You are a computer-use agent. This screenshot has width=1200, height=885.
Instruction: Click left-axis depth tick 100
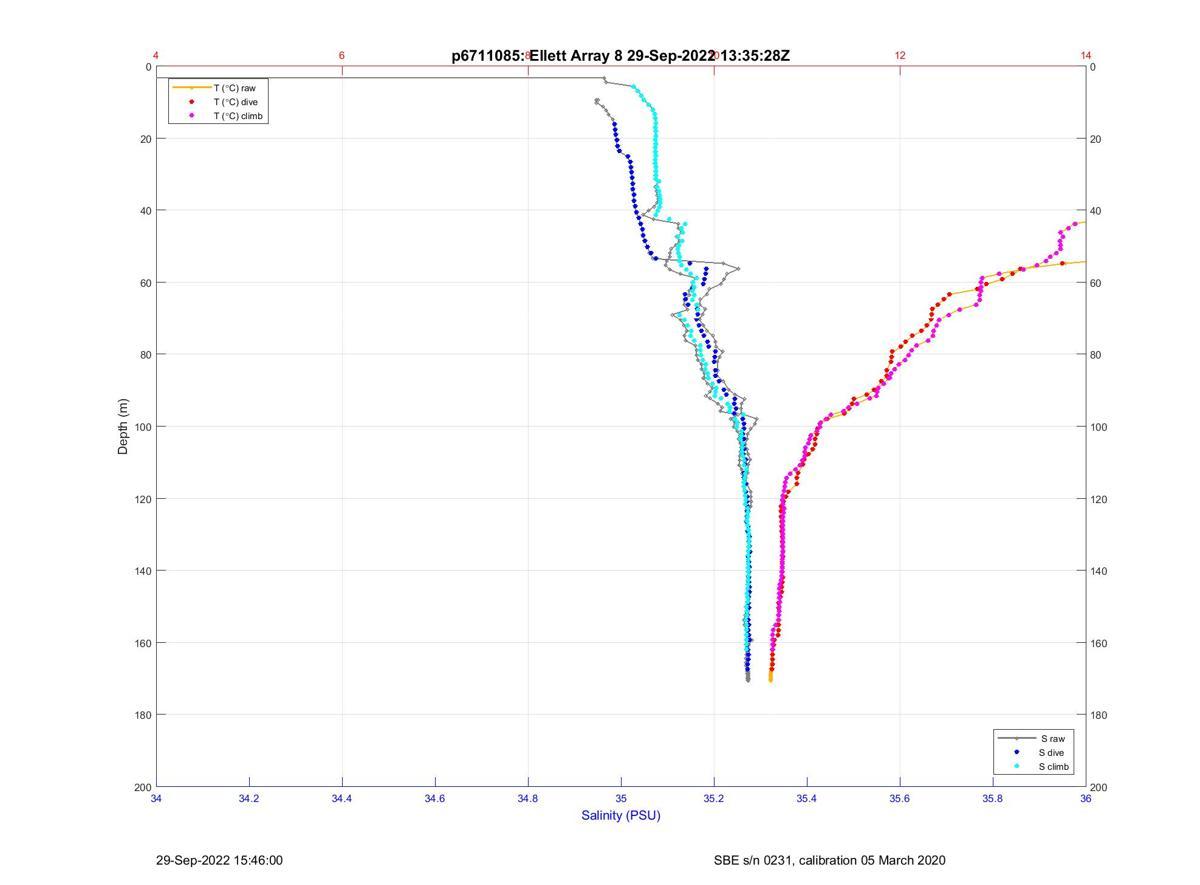click(143, 427)
